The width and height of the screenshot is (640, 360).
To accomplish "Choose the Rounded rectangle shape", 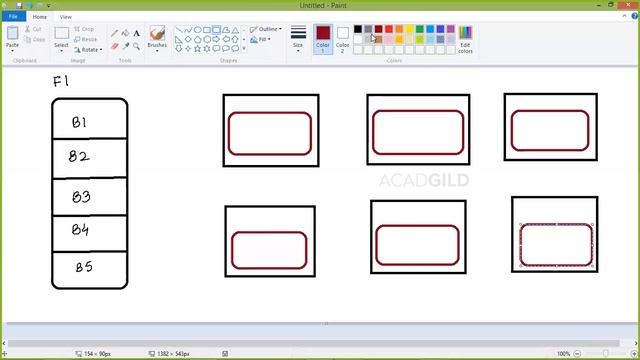I will (216, 30).
